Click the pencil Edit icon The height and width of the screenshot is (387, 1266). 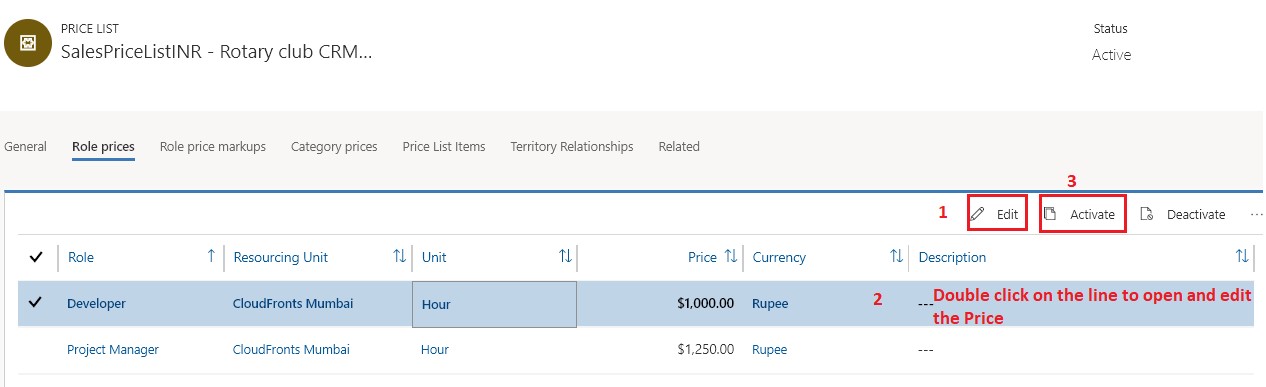coord(978,214)
